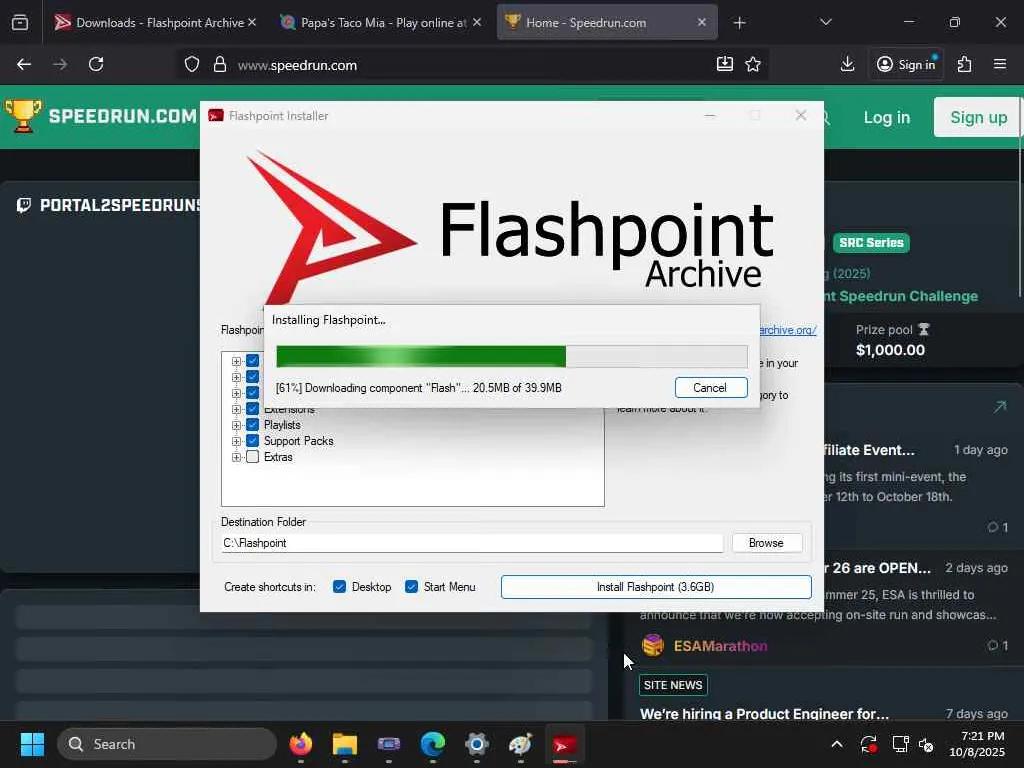Image resolution: width=1024 pixels, height=768 pixels.
Task: Check the Extras component checkbox
Action: pyautogui.click(x=253, y=456)
